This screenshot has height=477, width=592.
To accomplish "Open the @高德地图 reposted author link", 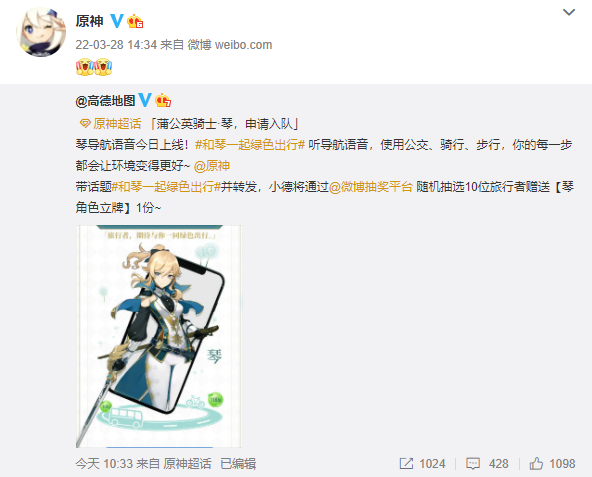I will pos(105,101).
